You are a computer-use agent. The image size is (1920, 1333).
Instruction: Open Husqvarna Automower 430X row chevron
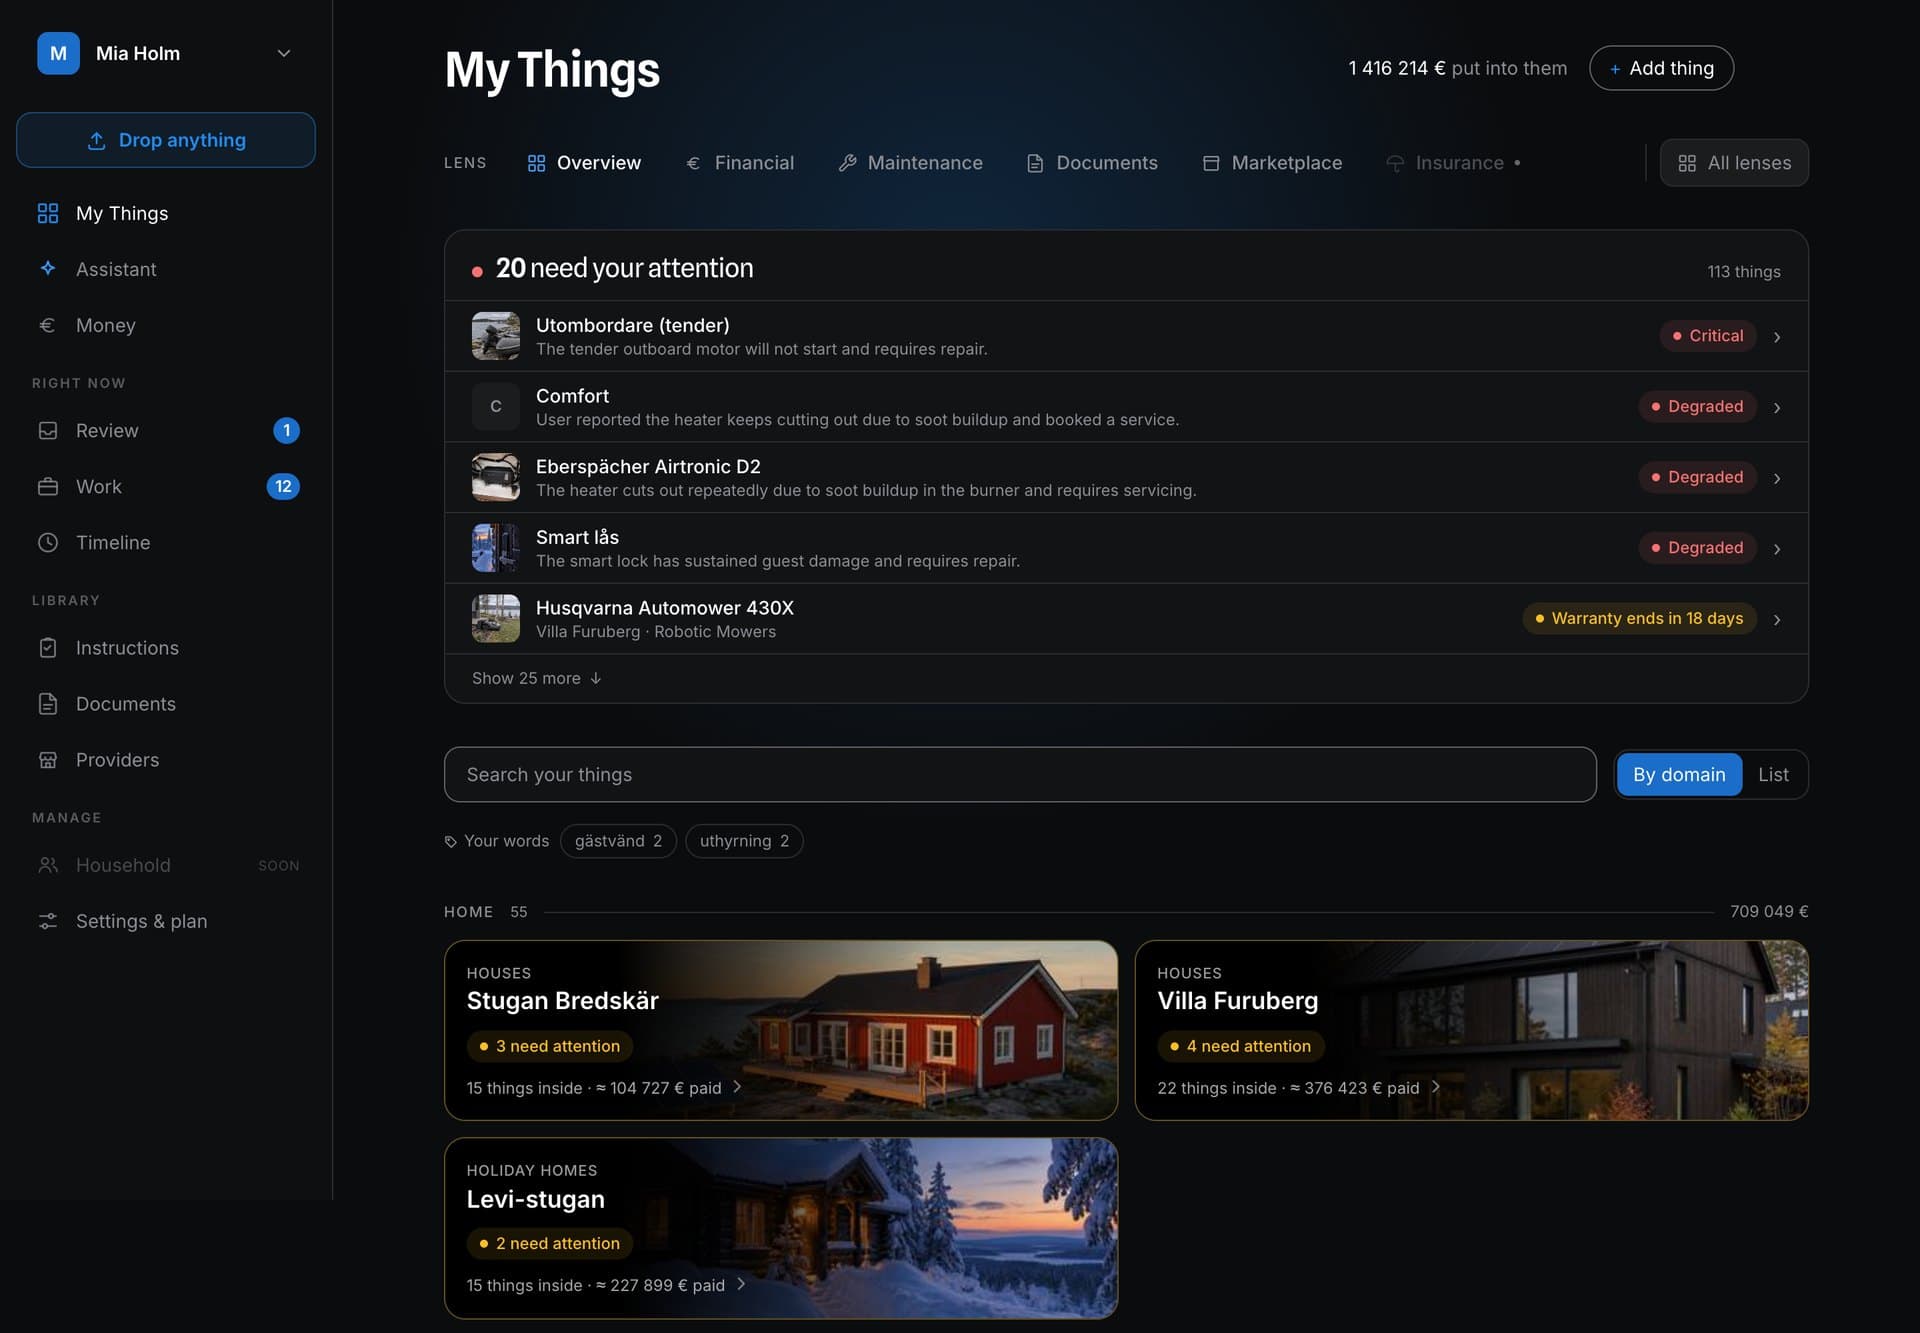1777,620
